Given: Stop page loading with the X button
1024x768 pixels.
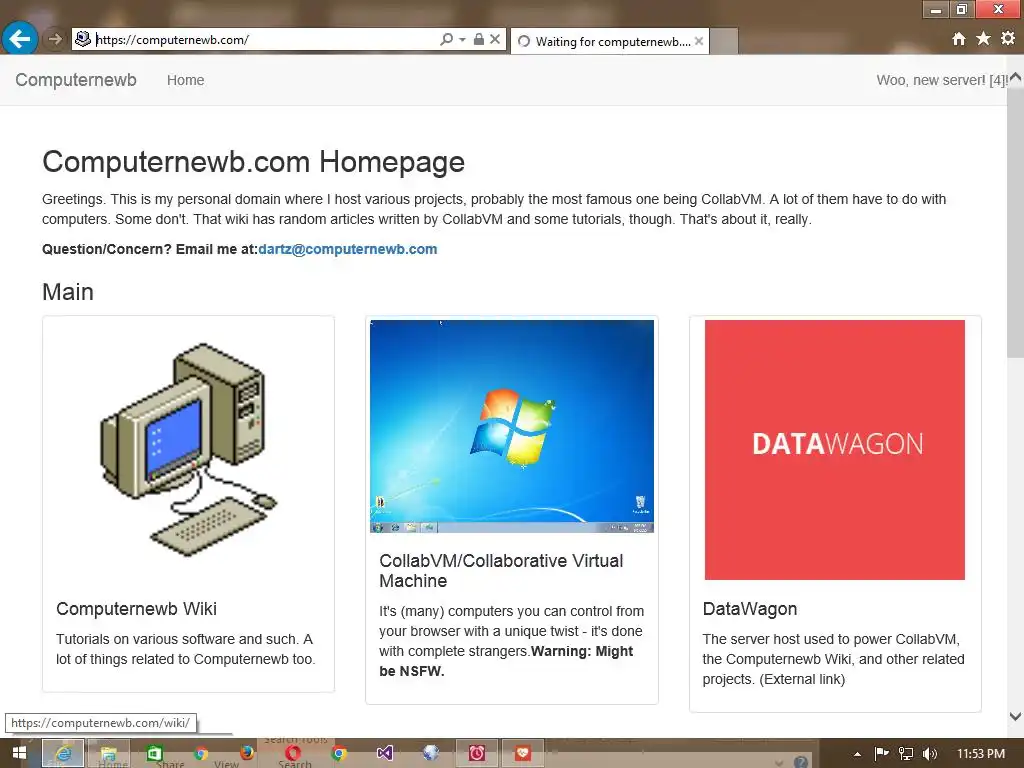Looking at the screenshot, I should (x=495, y=39).
